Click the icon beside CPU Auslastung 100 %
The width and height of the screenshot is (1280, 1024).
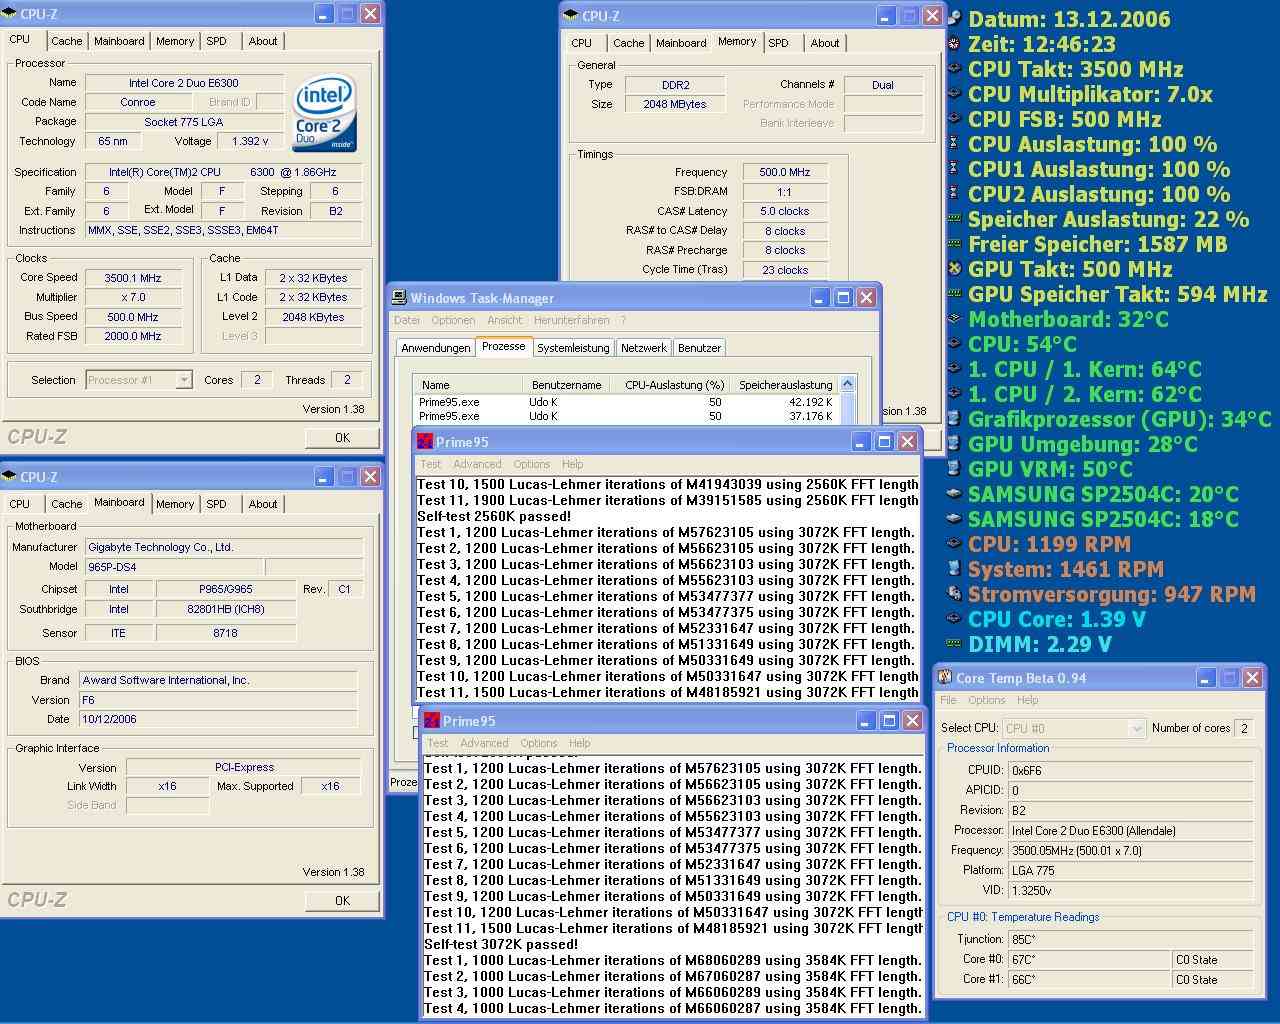pos(954,143)
